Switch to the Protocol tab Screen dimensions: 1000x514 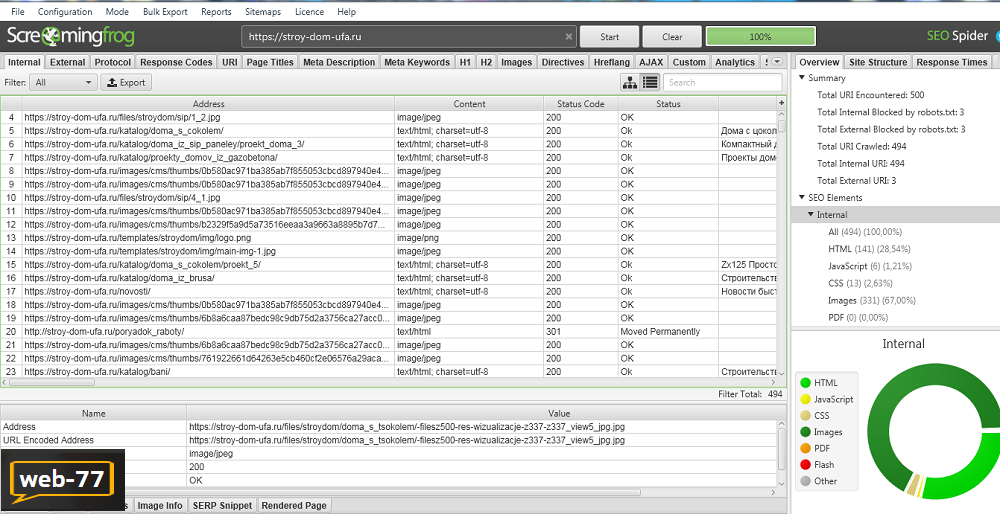click(x=113, y=62)
